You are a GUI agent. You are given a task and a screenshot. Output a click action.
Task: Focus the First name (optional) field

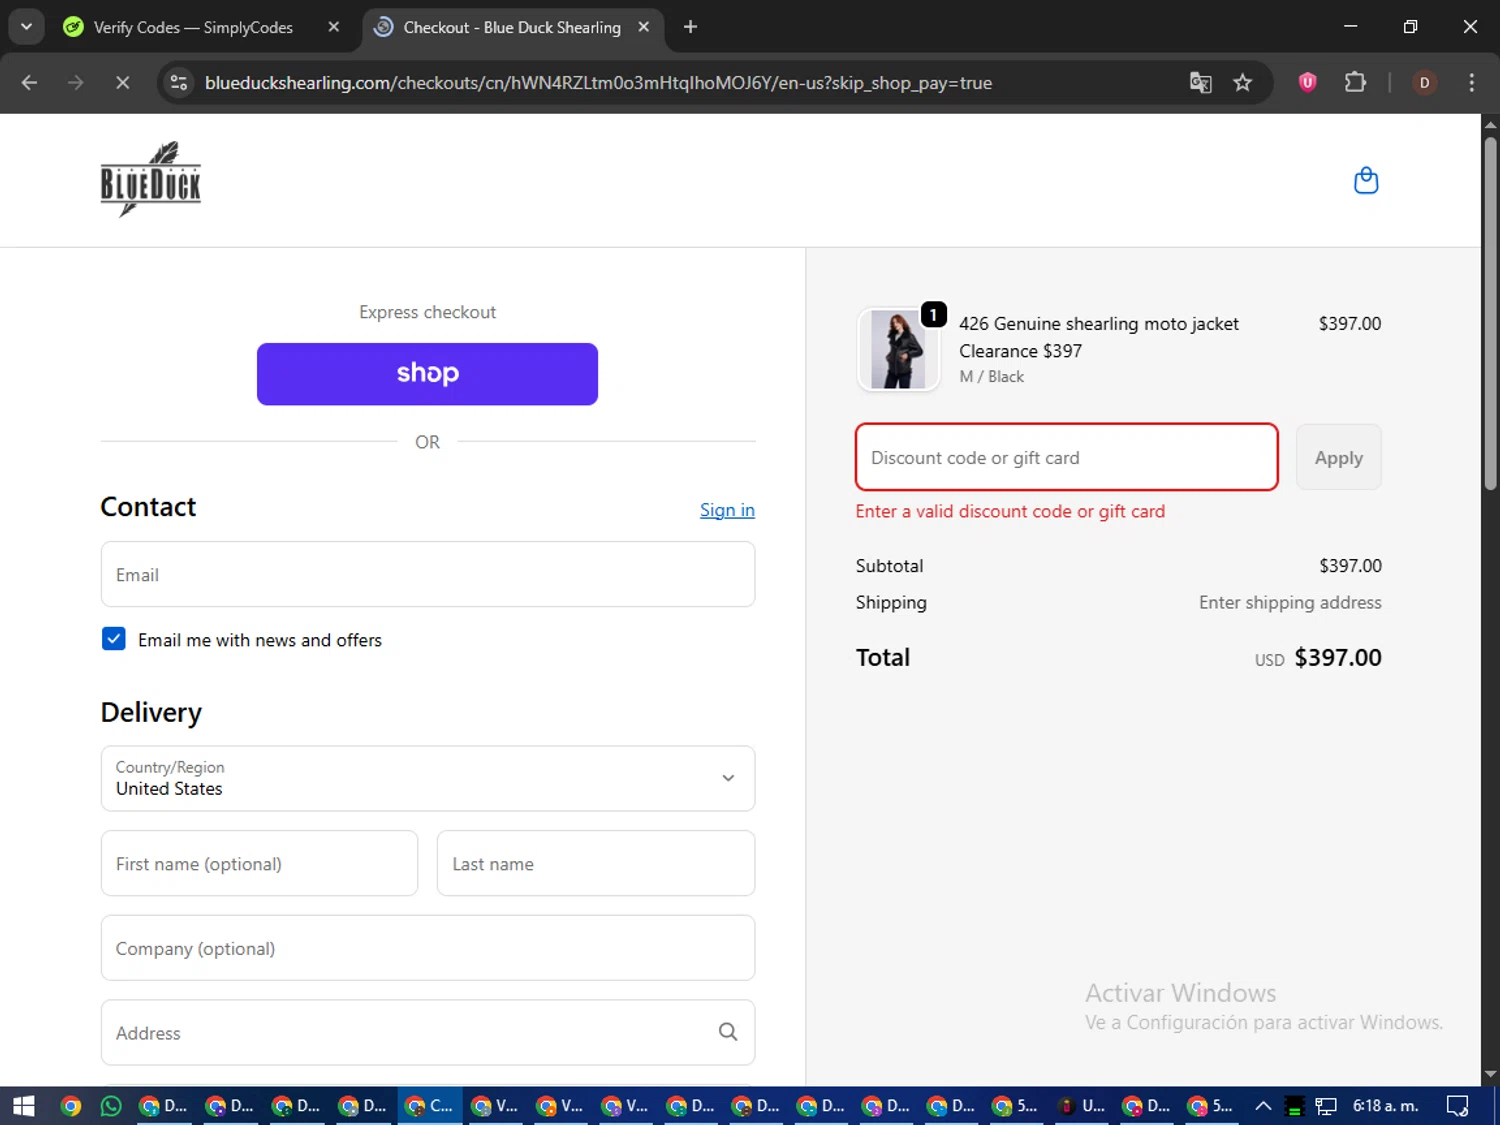click(259, 863)
